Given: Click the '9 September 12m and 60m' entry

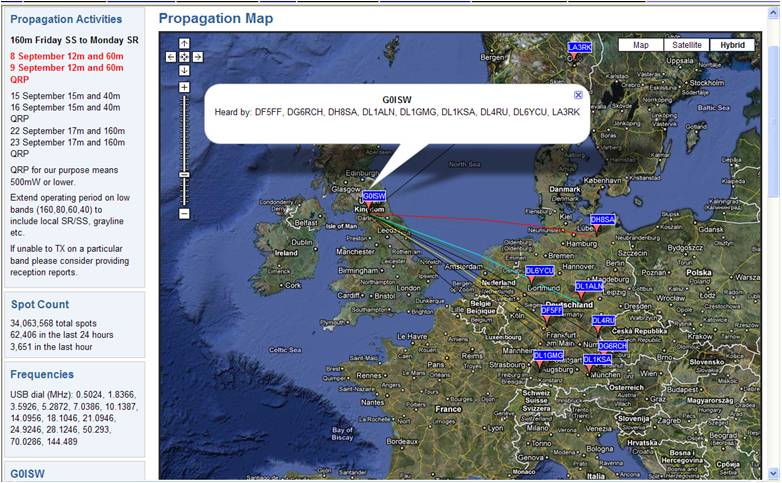Looking at the screenshot, I should 66,68.
